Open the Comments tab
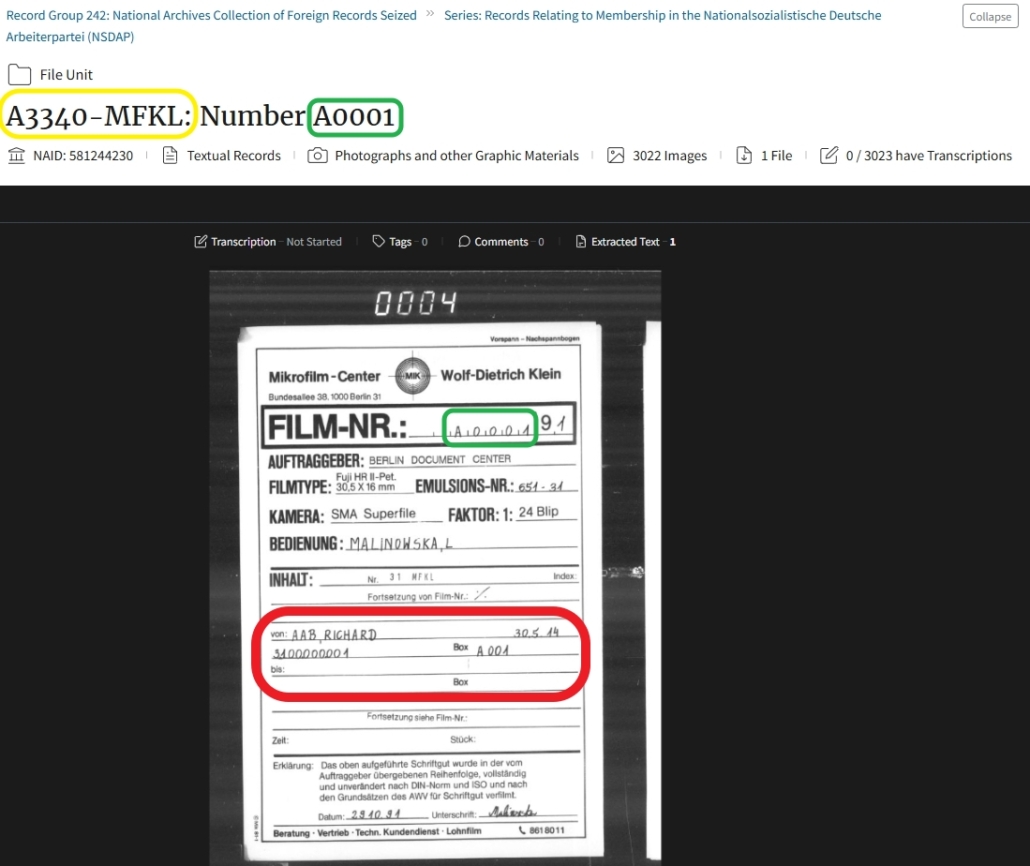Viewport: 1030px width, 866px height. pos(498,241)
